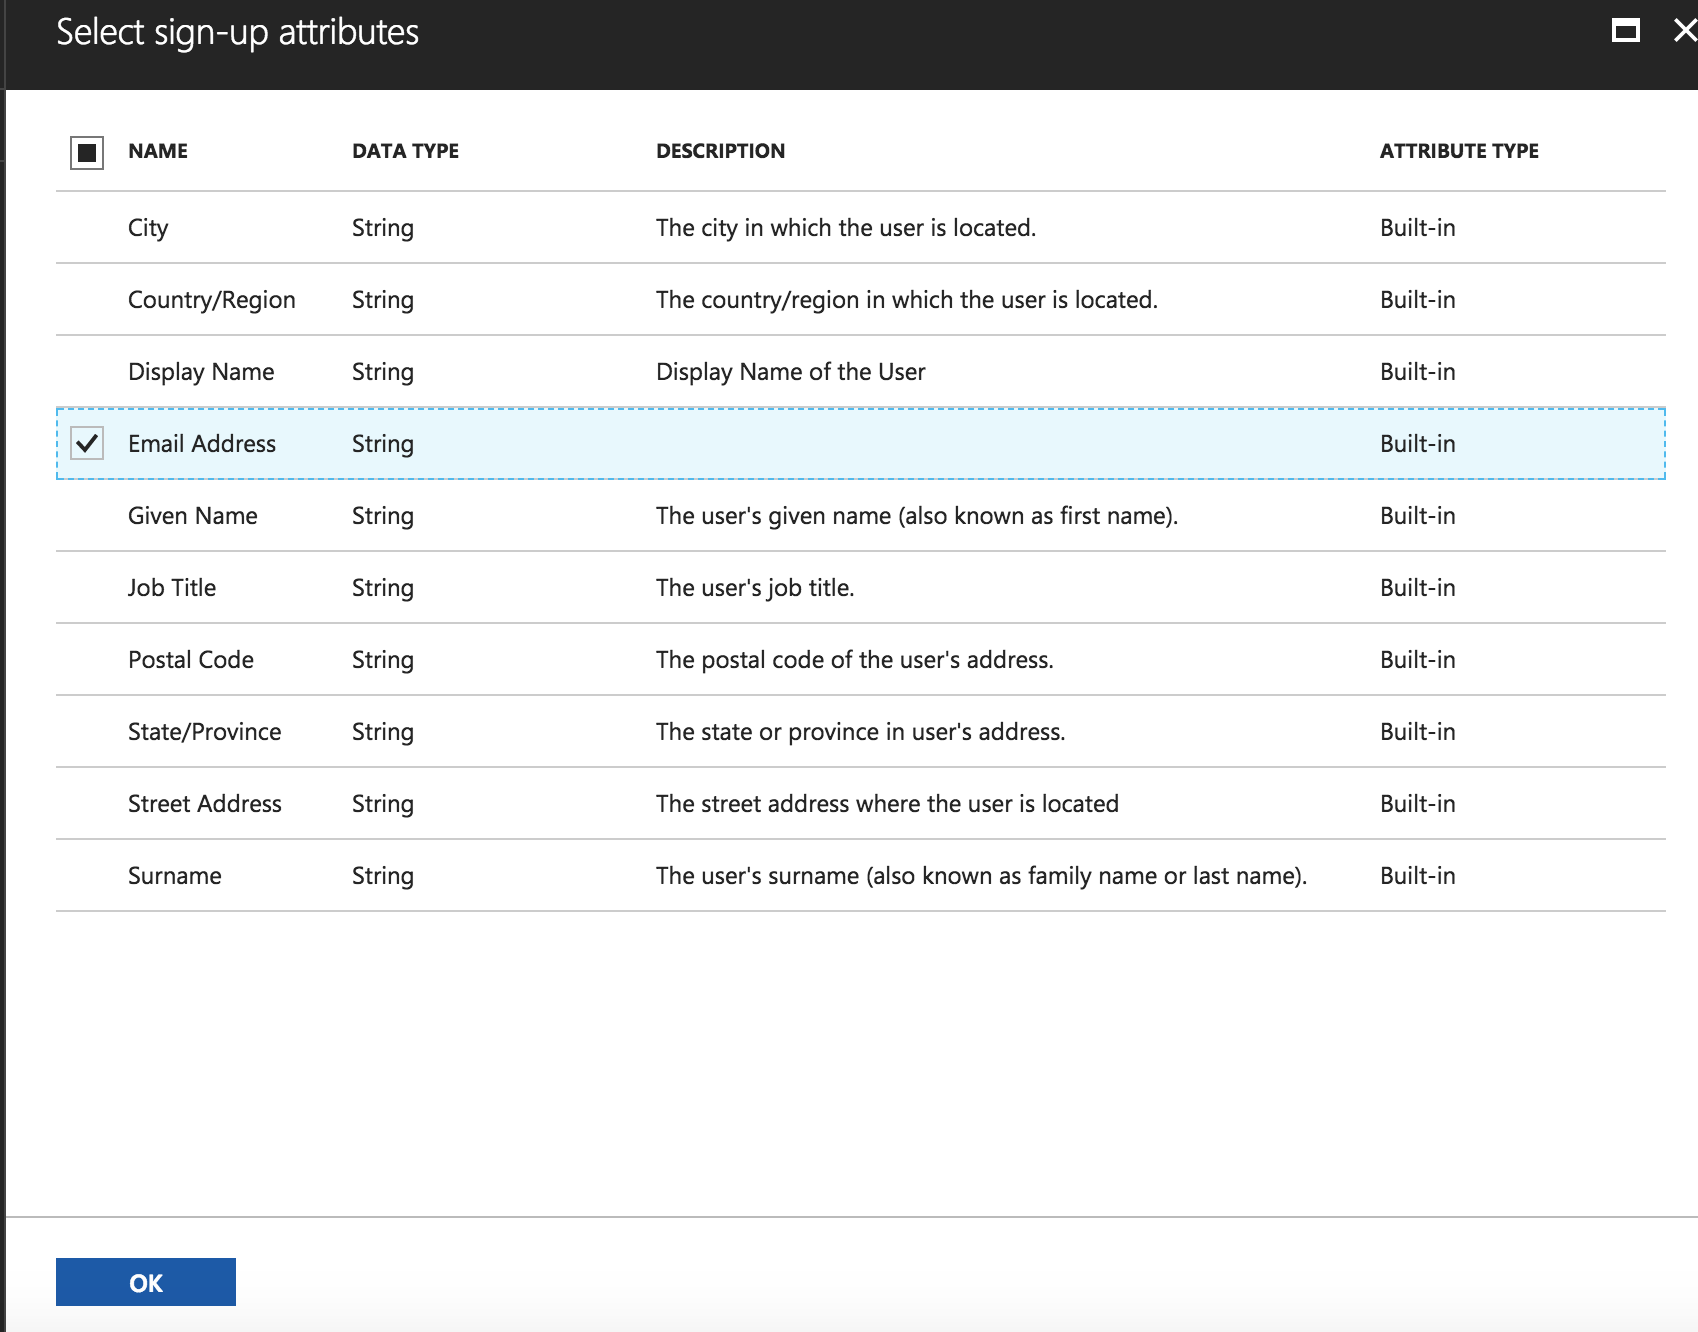The width and height of the screenshot is (1698, 1332).
Task: Click the postal code description text
Action: click(x=855, y=660)
